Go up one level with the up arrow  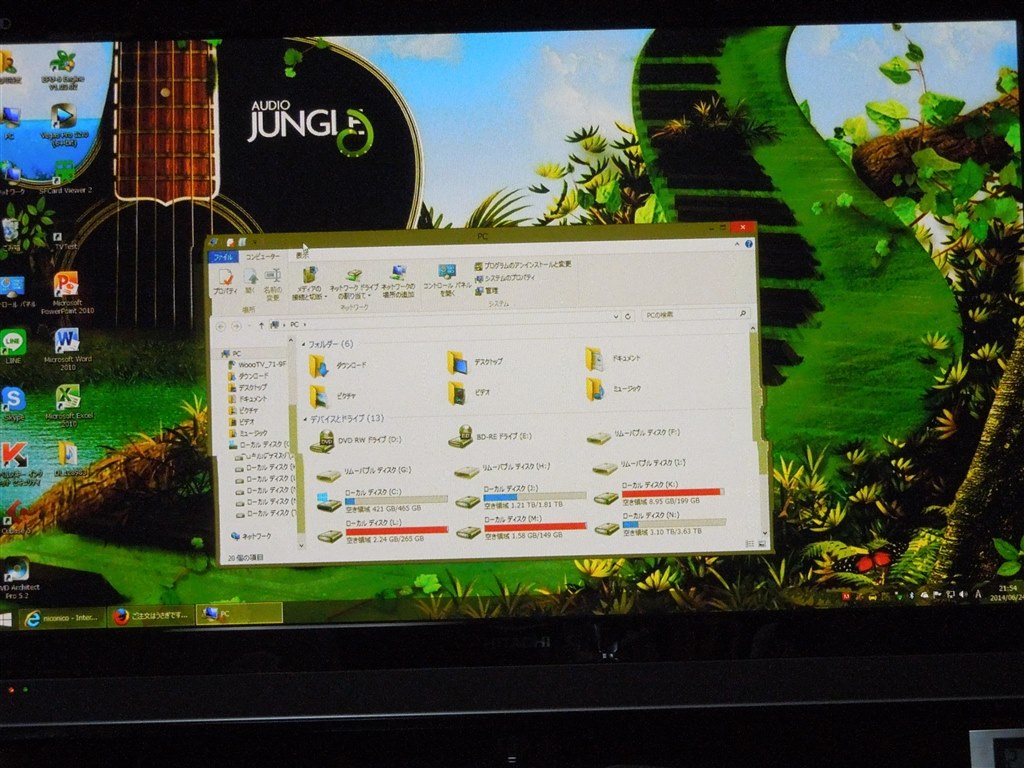(x=261, y=325)
